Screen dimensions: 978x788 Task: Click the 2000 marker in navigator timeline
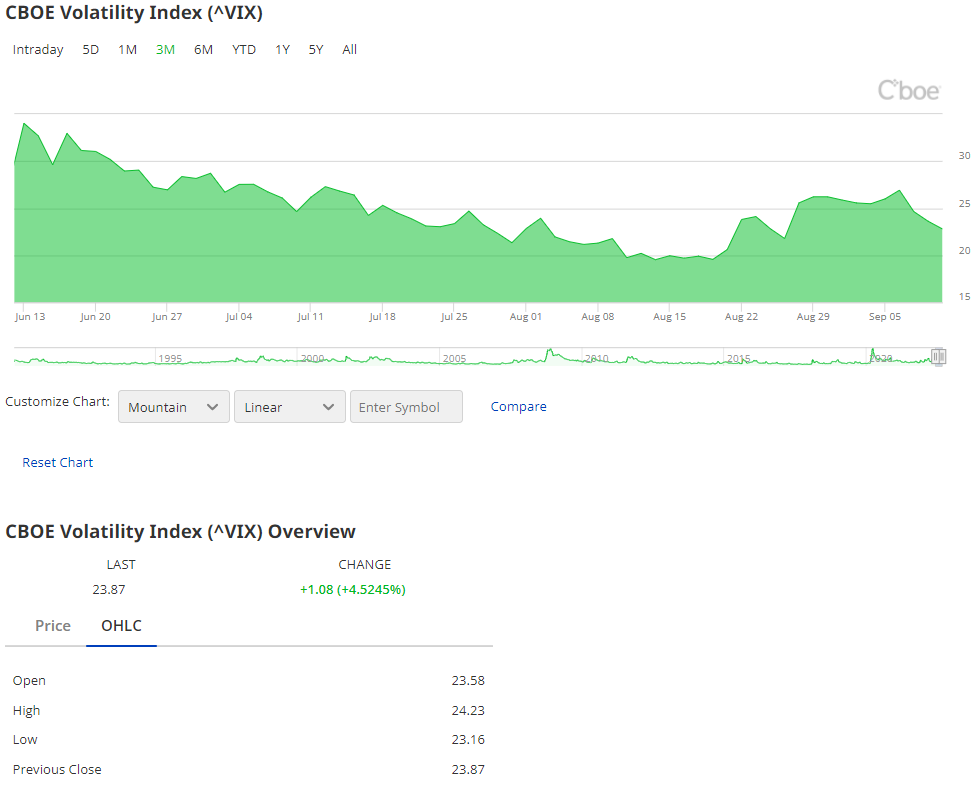pyautogui.click(x=312, y=359)
